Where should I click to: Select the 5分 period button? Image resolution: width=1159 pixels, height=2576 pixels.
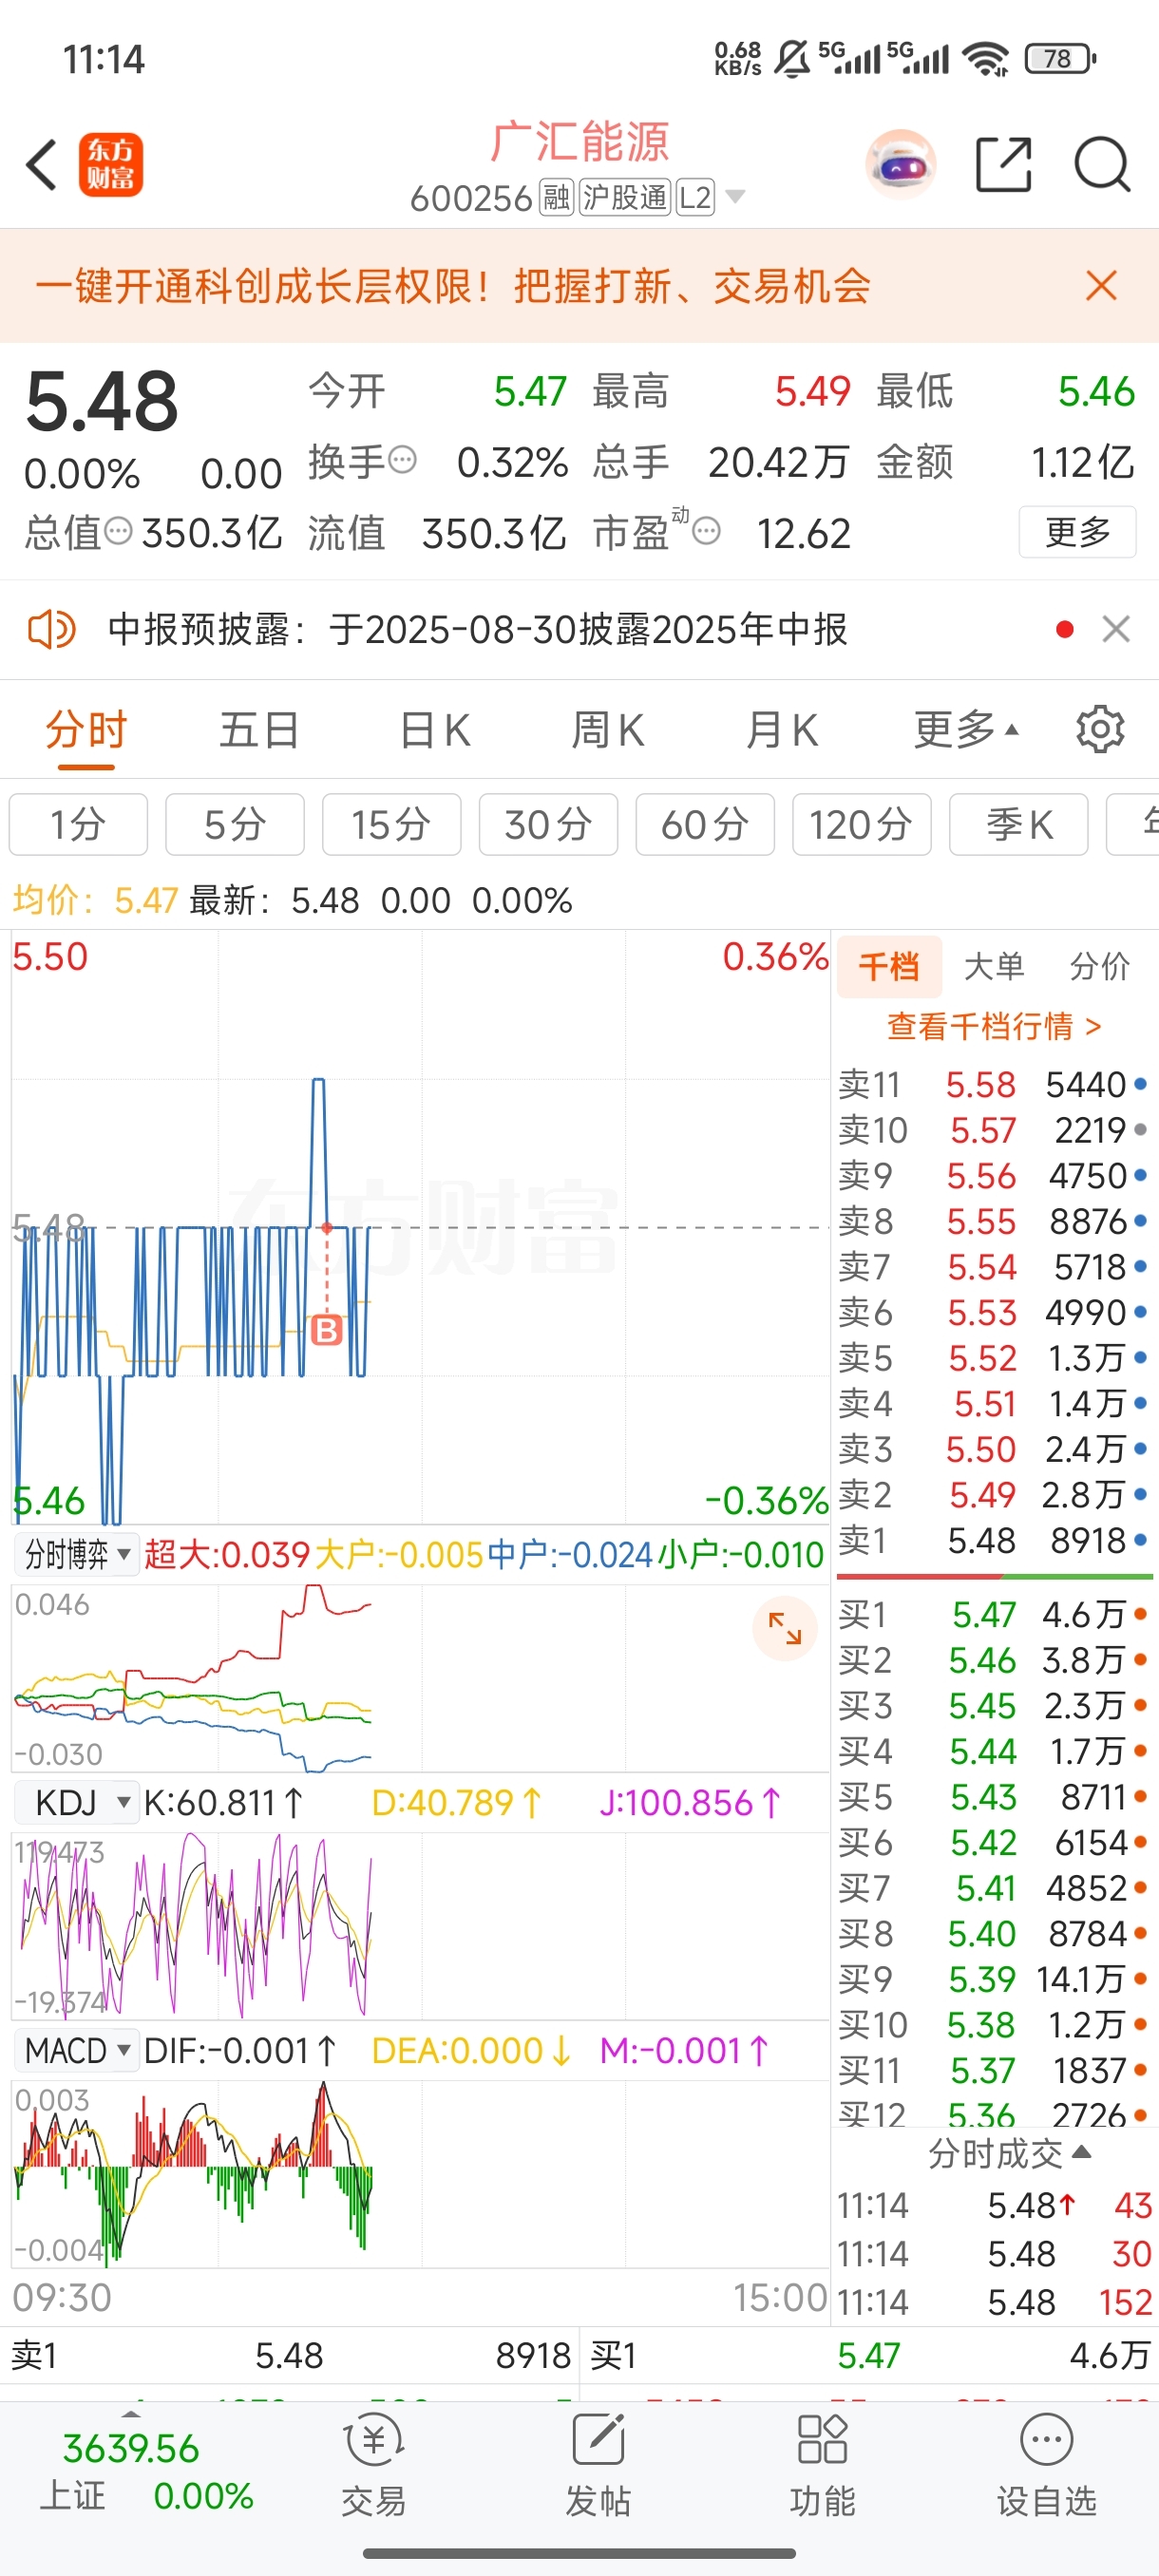tap(235, 825)
